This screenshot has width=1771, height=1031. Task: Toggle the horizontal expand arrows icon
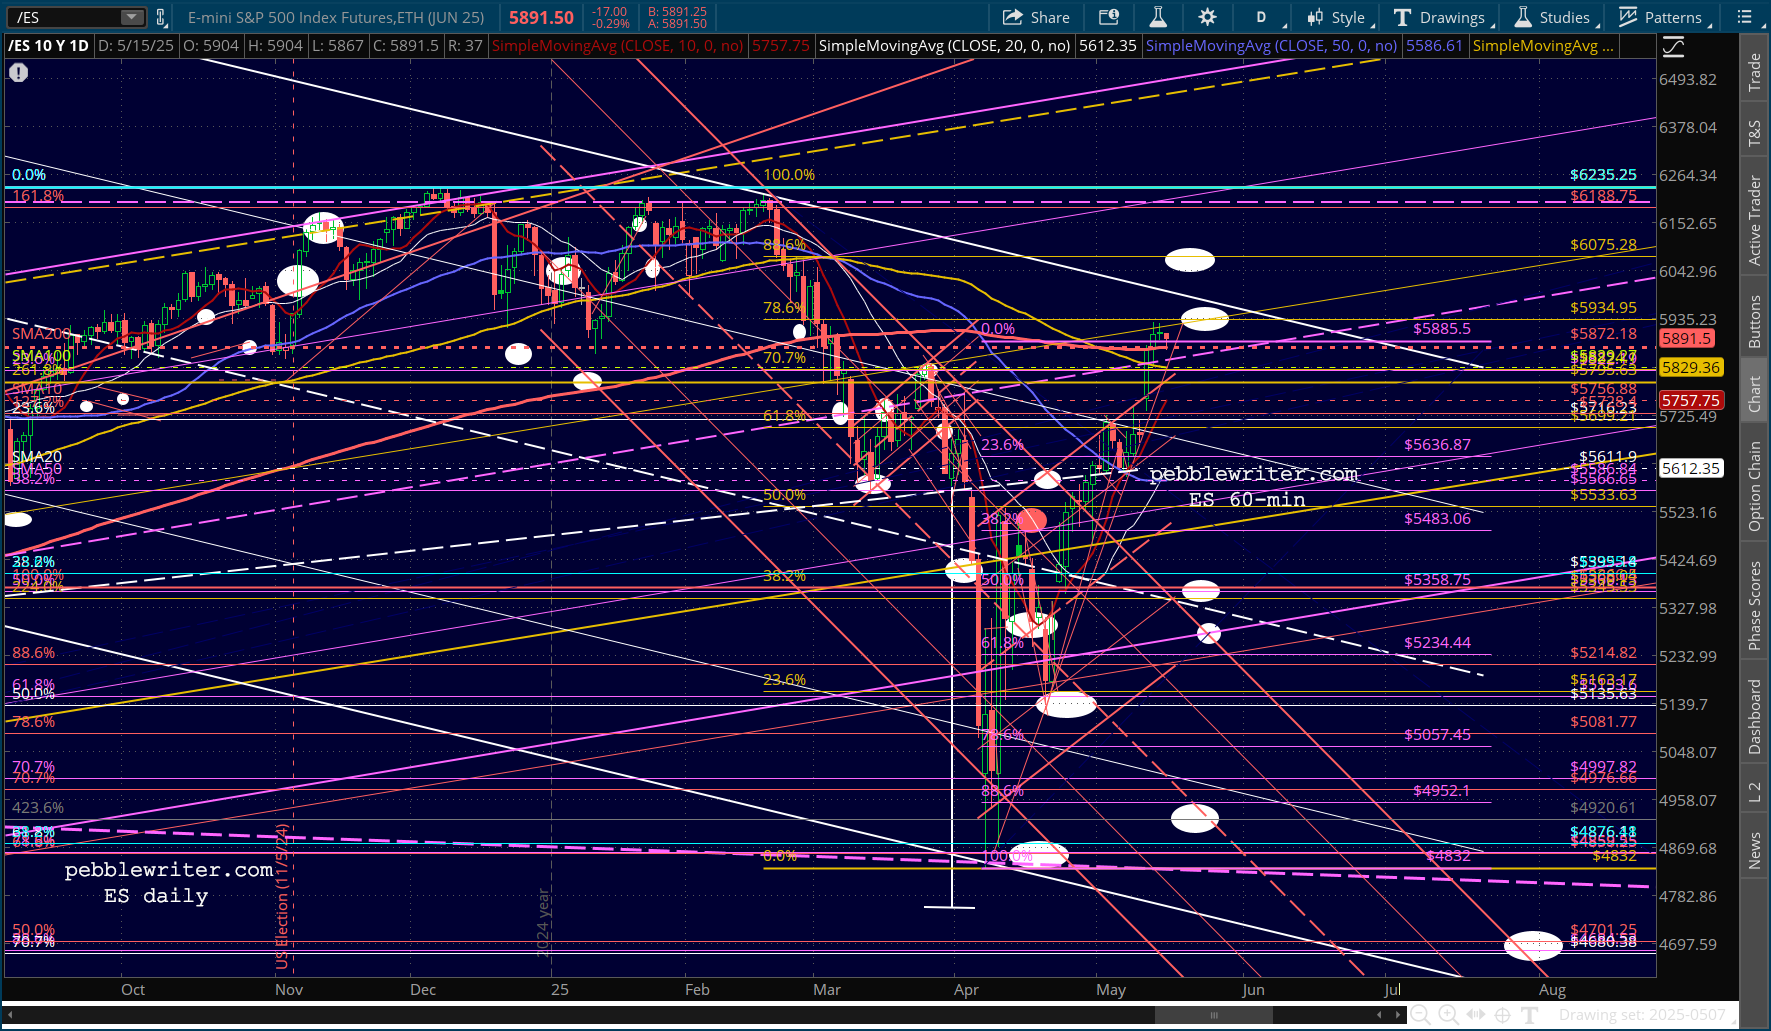(1475, 1015)
